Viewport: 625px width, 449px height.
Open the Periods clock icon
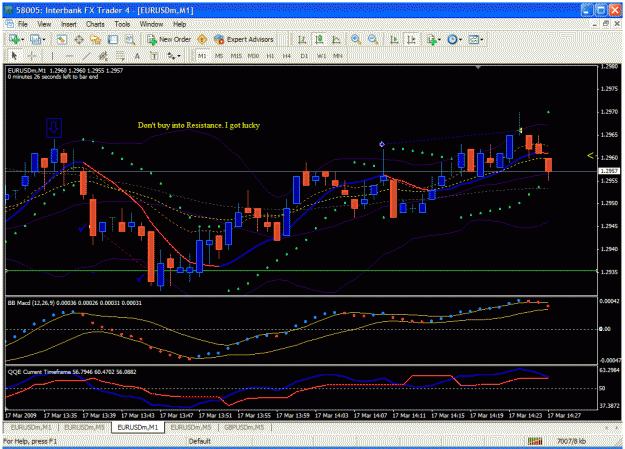(452, 39)
